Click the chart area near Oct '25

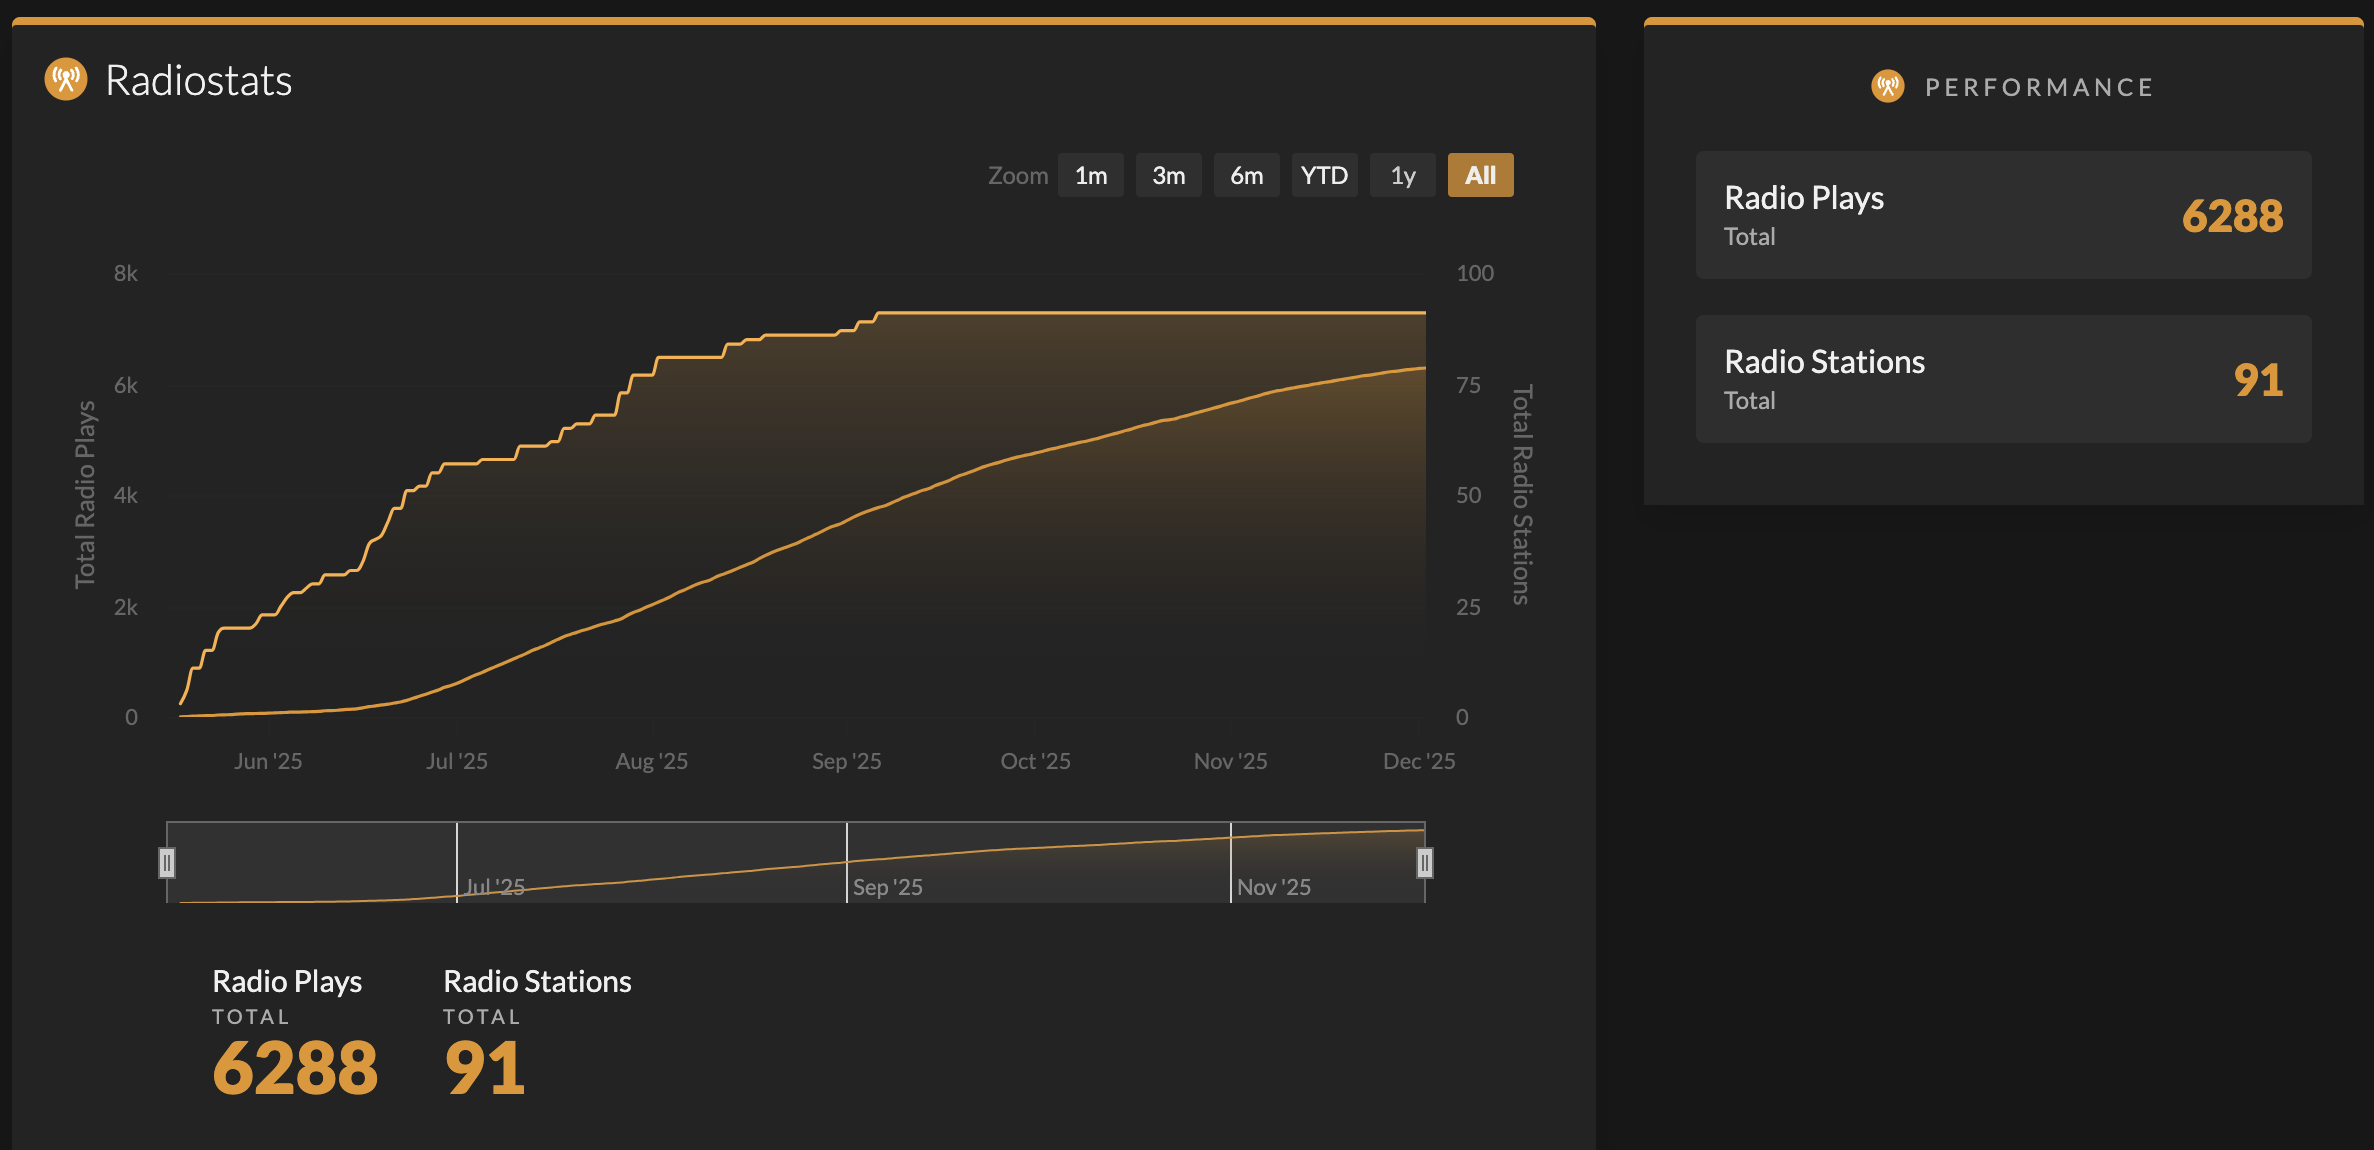point(1035,500)
